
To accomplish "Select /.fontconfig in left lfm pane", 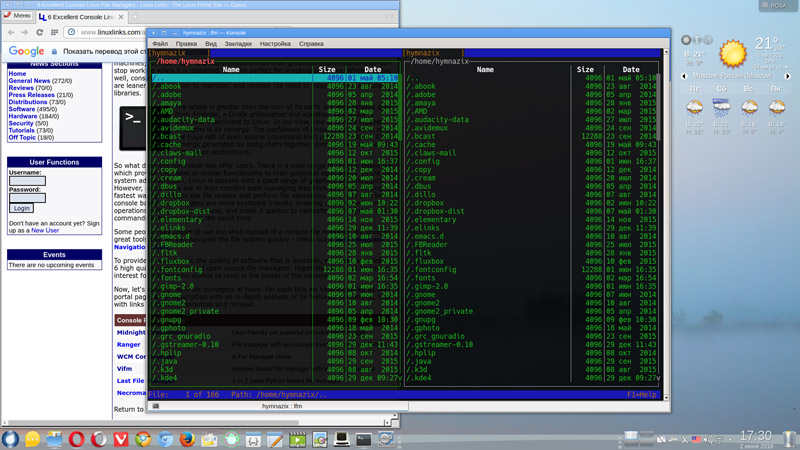I will point(177,270).
